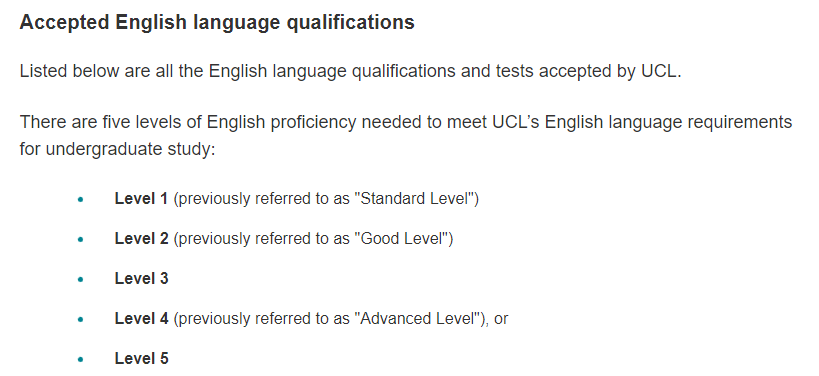Select the bold Level 2 label
This screenshot has width=819, height=376.
pyautogui.click(x=142, y=239)
